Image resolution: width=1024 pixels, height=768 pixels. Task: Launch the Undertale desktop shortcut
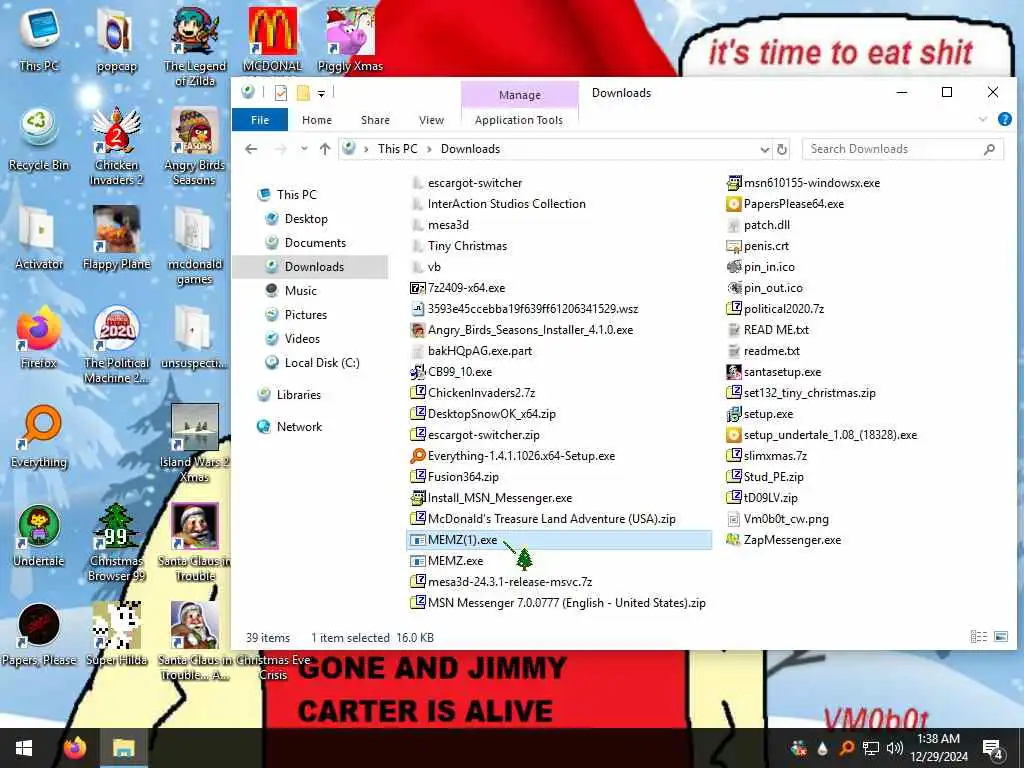pos(39,536)
